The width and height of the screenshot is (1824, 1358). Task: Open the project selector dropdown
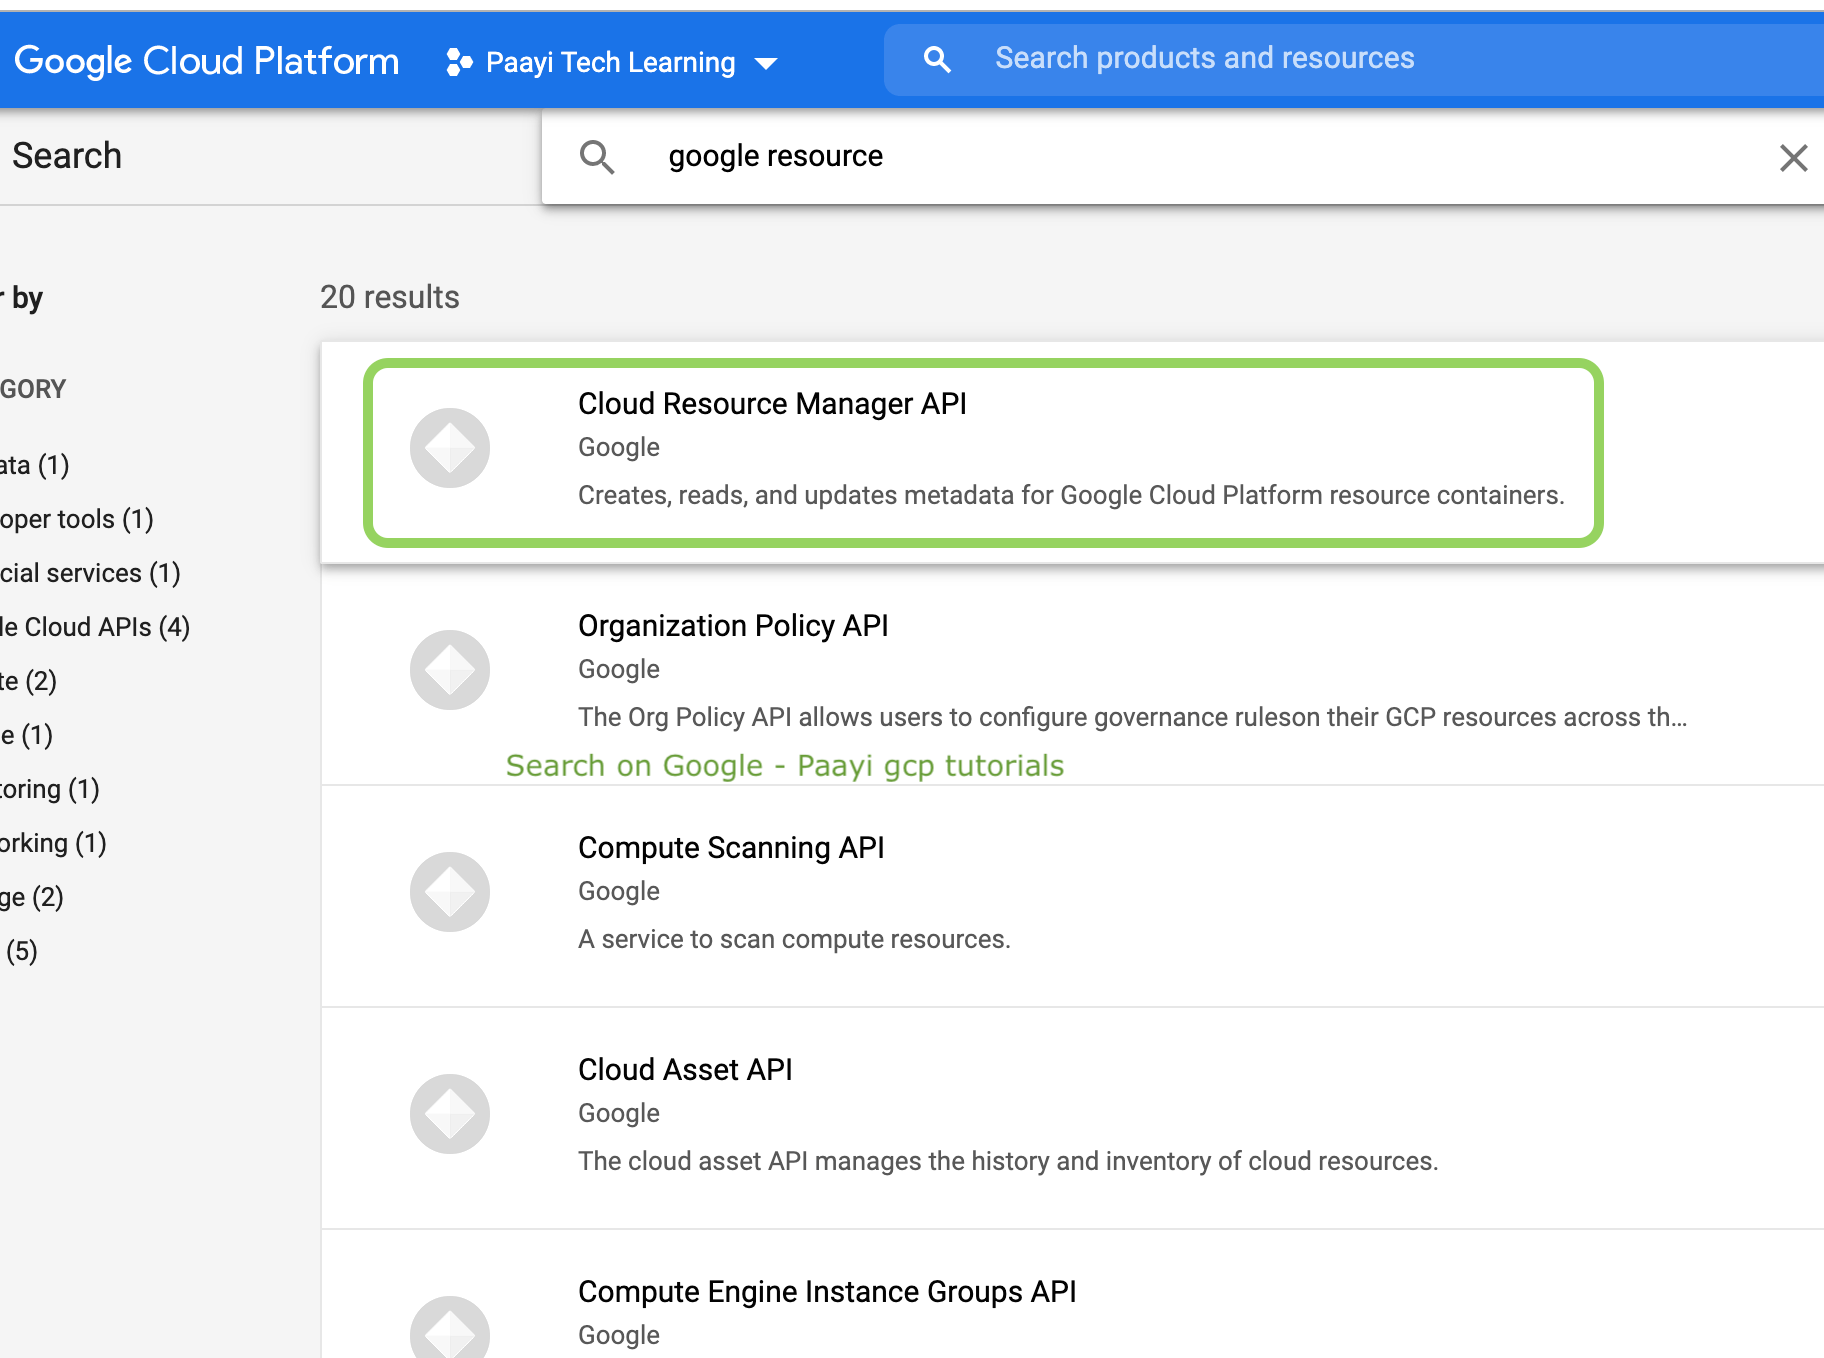(x=611, y=62)
